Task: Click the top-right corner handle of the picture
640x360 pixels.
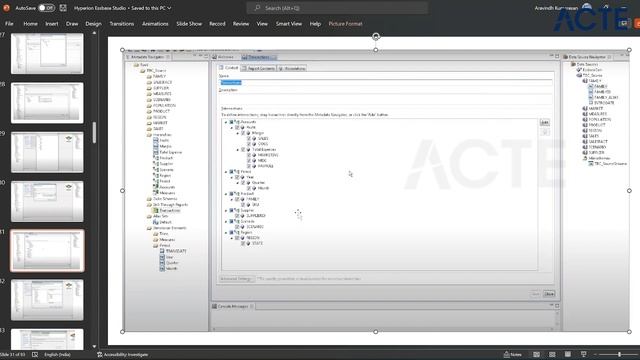Action: click(x=629, y=50)
